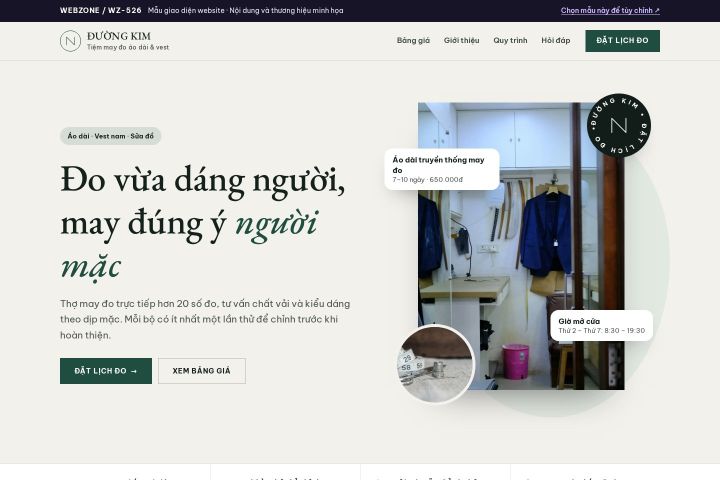Image resolution: width=720 pixels, height=480 pixels.
Task: Click the headline 'Đo vừa dáng người,'
Action: (x=202, y=181)
